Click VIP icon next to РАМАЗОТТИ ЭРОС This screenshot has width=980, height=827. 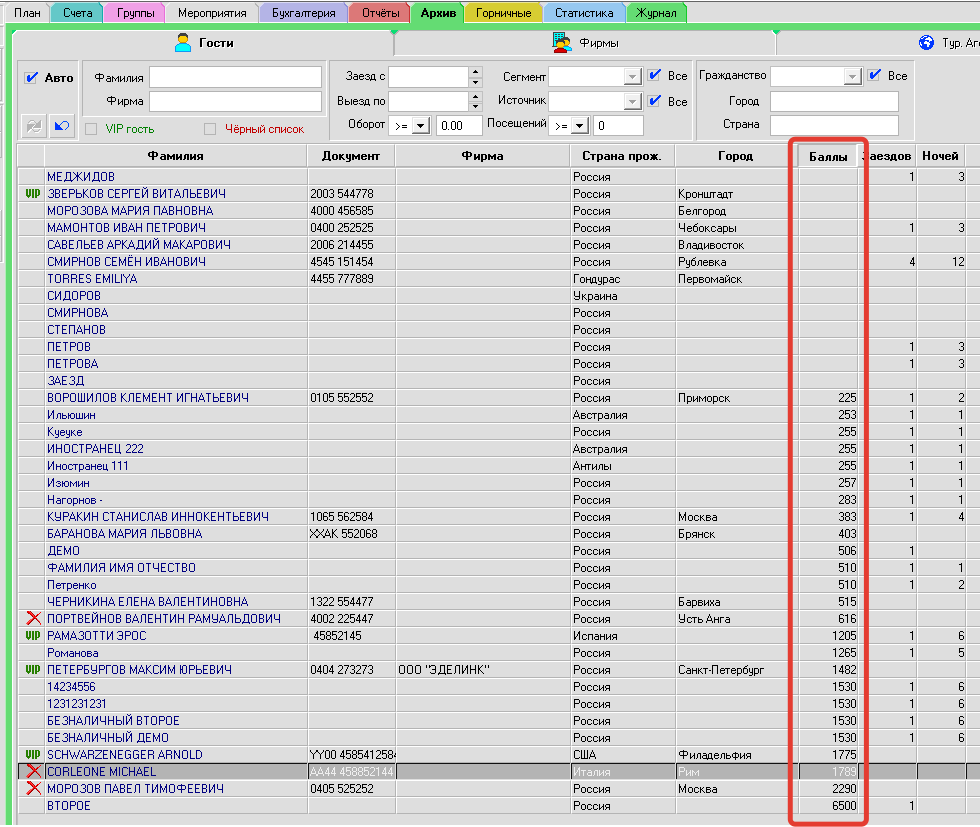(32, 636)
